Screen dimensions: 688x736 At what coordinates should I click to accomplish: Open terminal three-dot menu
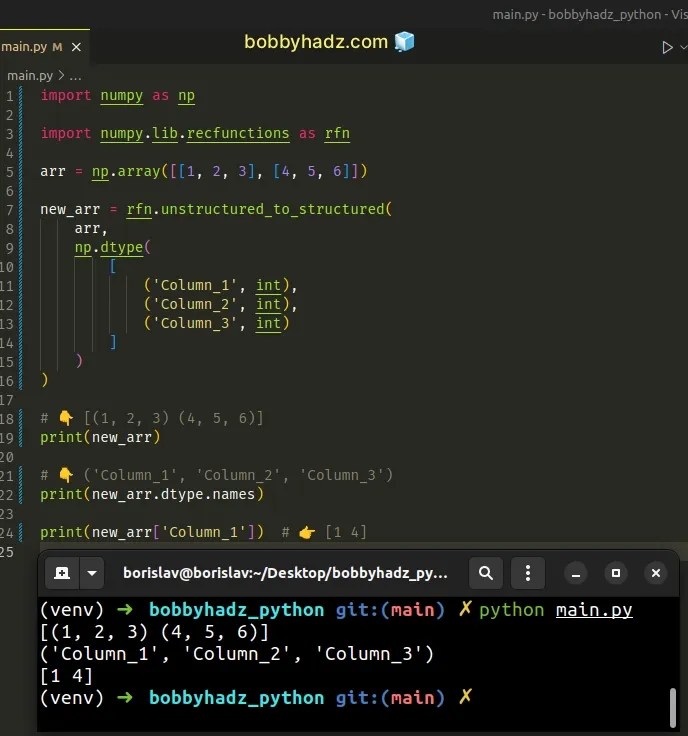click(528, 573)
